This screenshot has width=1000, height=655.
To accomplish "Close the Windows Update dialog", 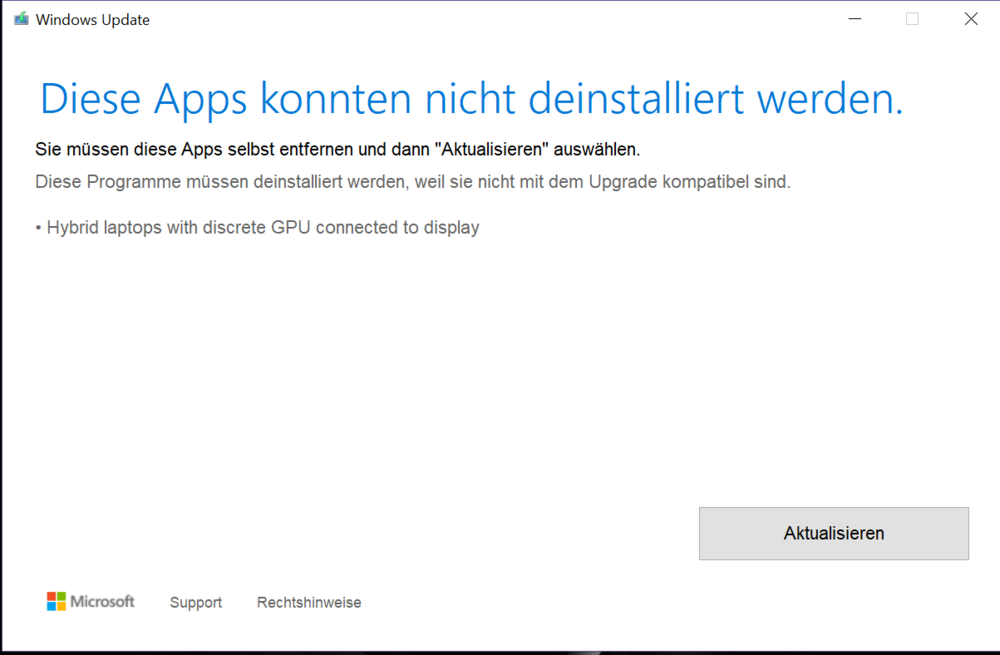I will tap(970, 19).
